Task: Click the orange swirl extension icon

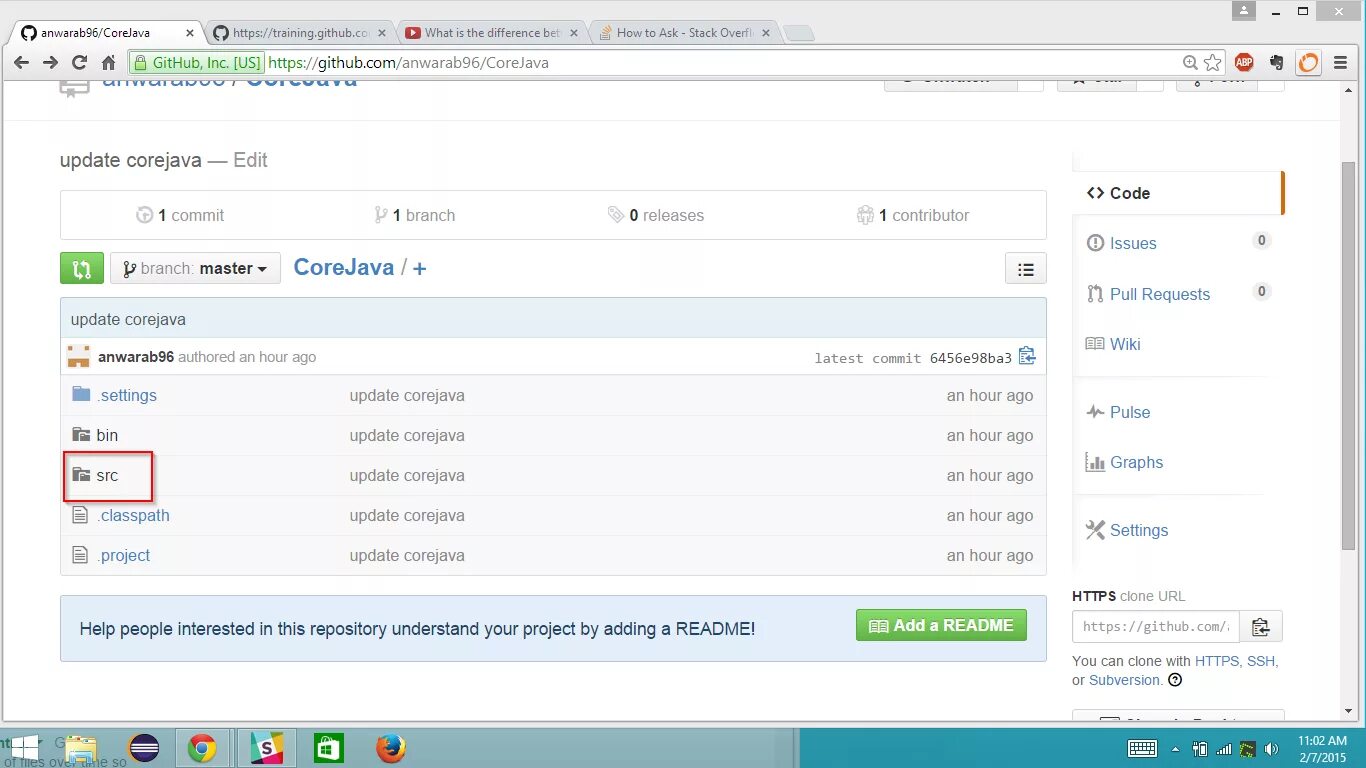Action: click(x=1308, y=62)
